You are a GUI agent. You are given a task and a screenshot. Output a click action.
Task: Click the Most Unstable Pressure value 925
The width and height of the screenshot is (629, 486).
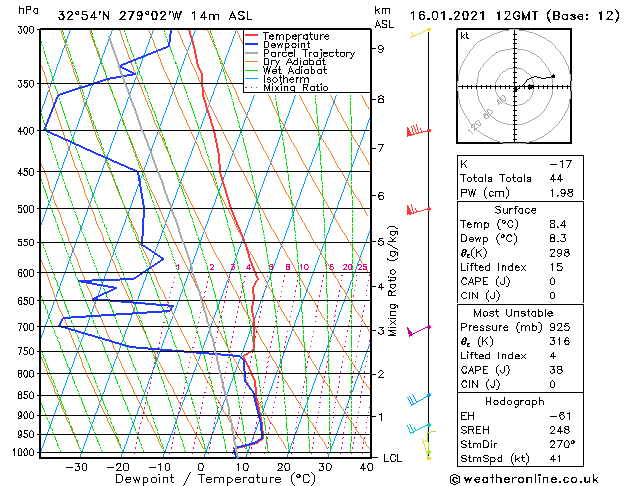pyautogui.click(x=560, y=327)
